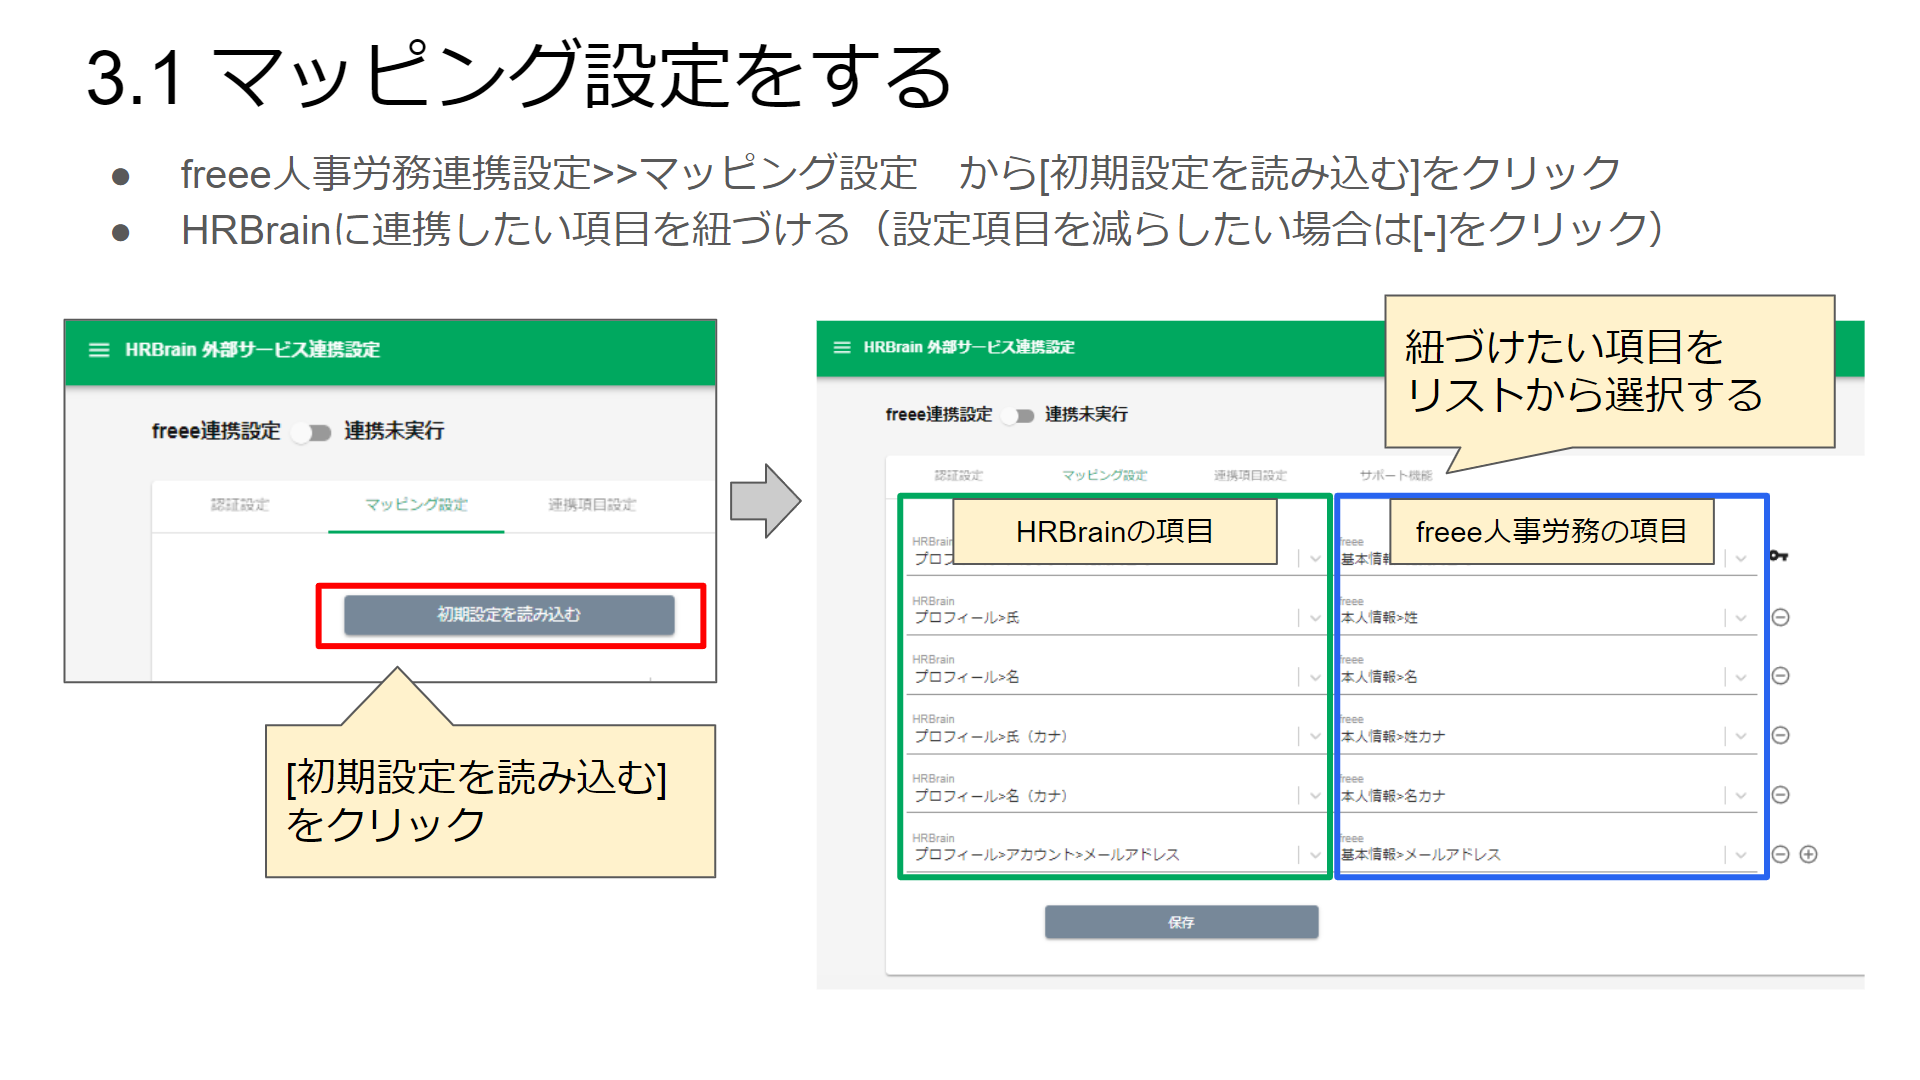Open hamburger menu in left HRBrain screenshot
This screenshot has width=1920, height=1080.
click(x=99, y=350)
